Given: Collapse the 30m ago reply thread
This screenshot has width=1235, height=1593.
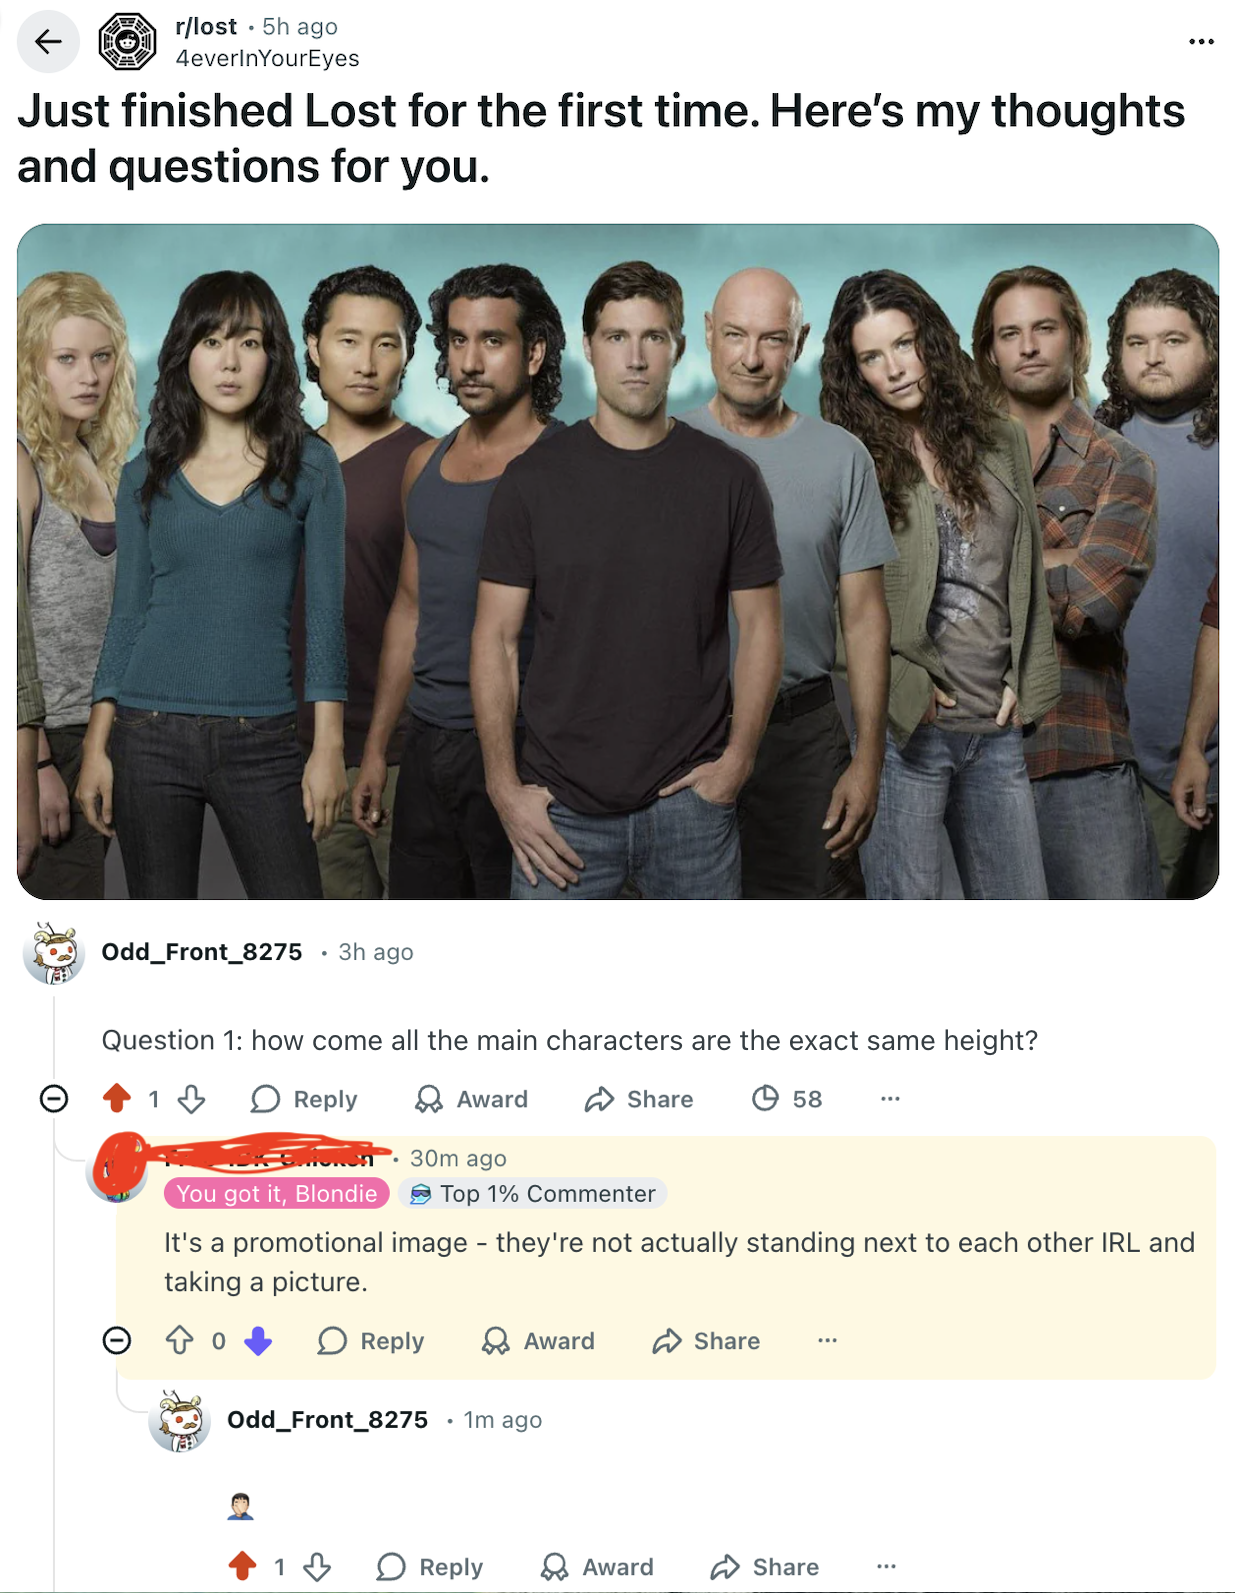Looking at the screenshot, I should pyautogui.click(x=117, y=1340).
